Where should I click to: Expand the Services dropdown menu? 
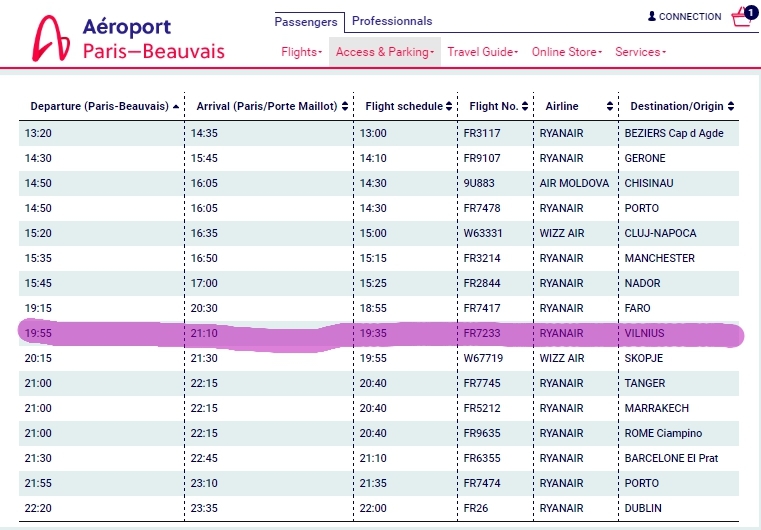click(640, 52)
